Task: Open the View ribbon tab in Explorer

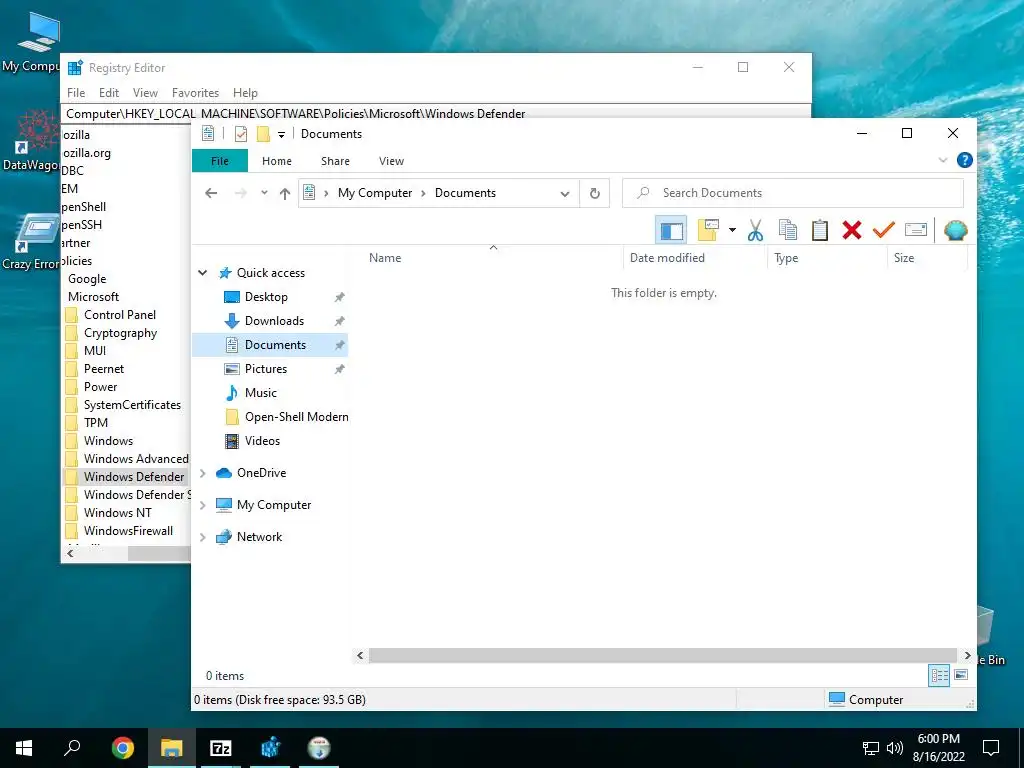Action: click(391, 161)
